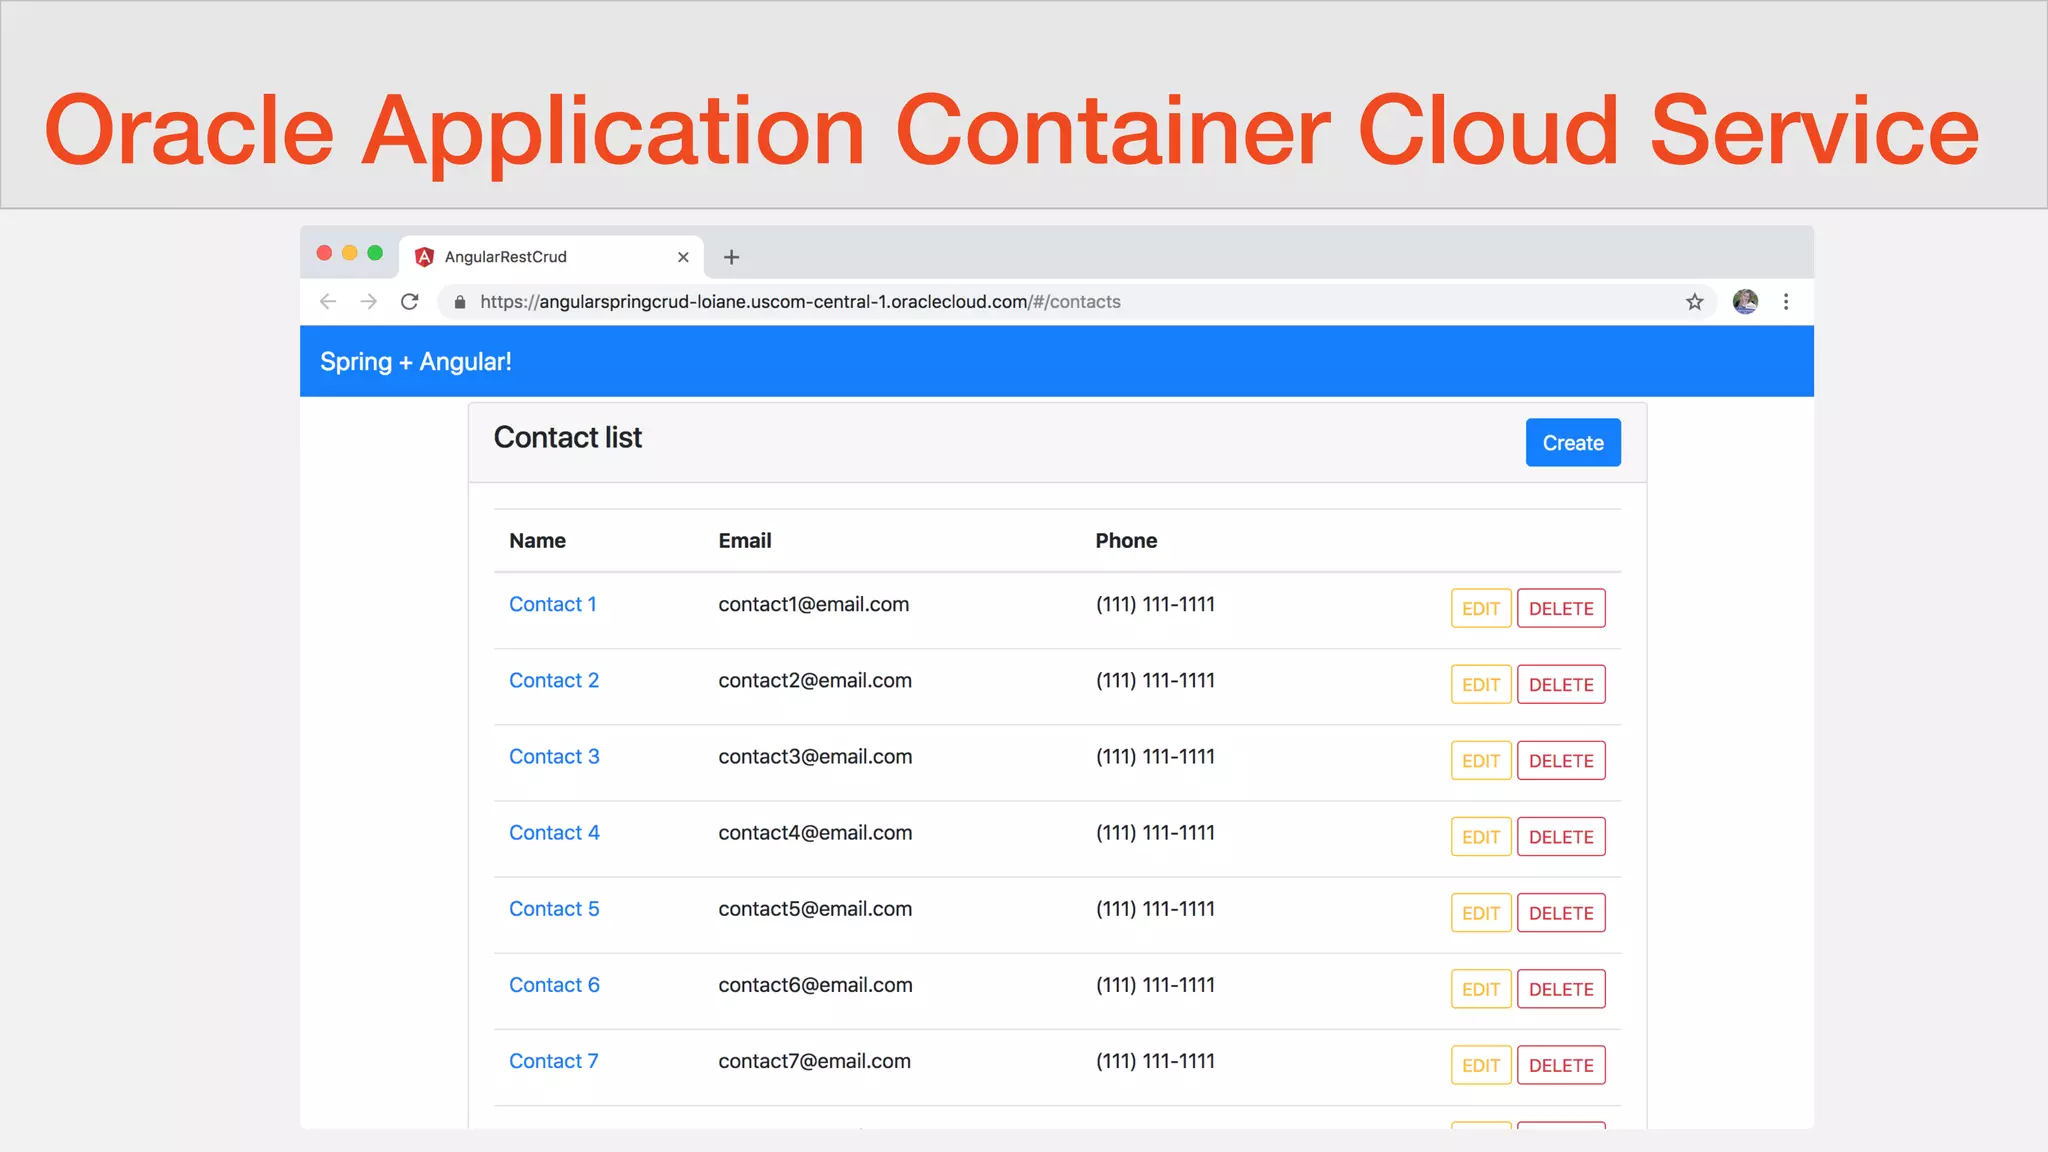Delete the Contact 7 row

[x=1561, y=1065]
